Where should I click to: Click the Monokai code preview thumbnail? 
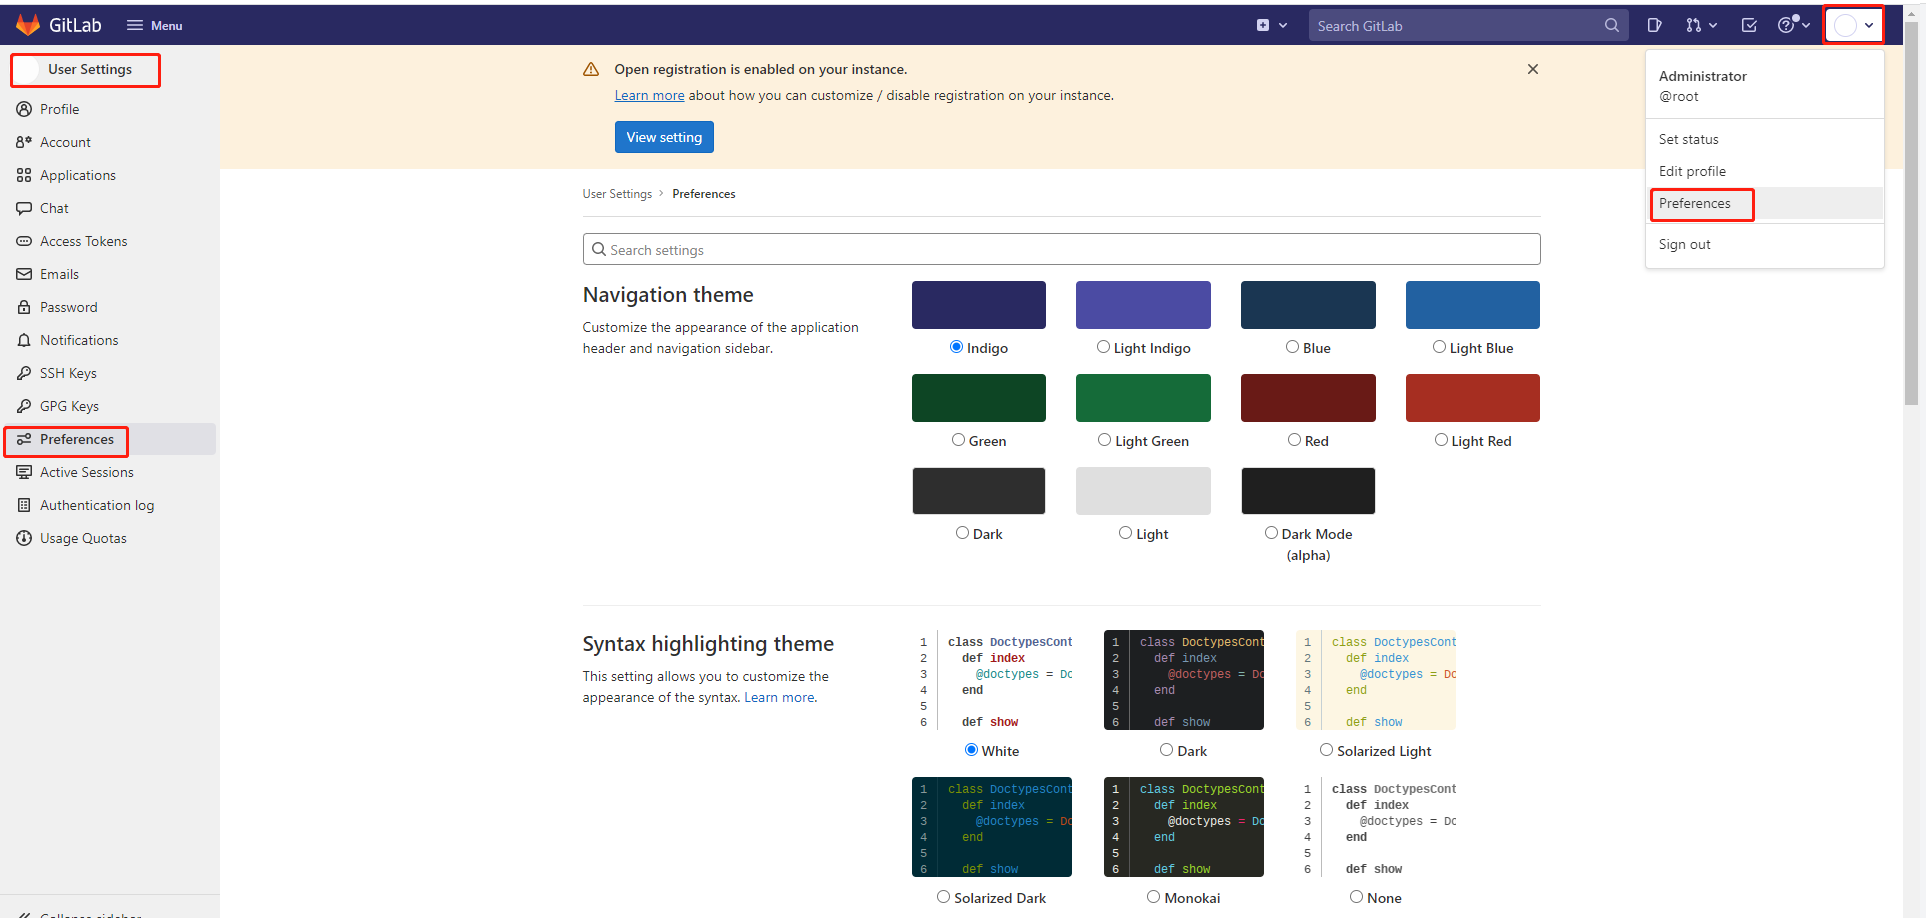point(1184,827)
